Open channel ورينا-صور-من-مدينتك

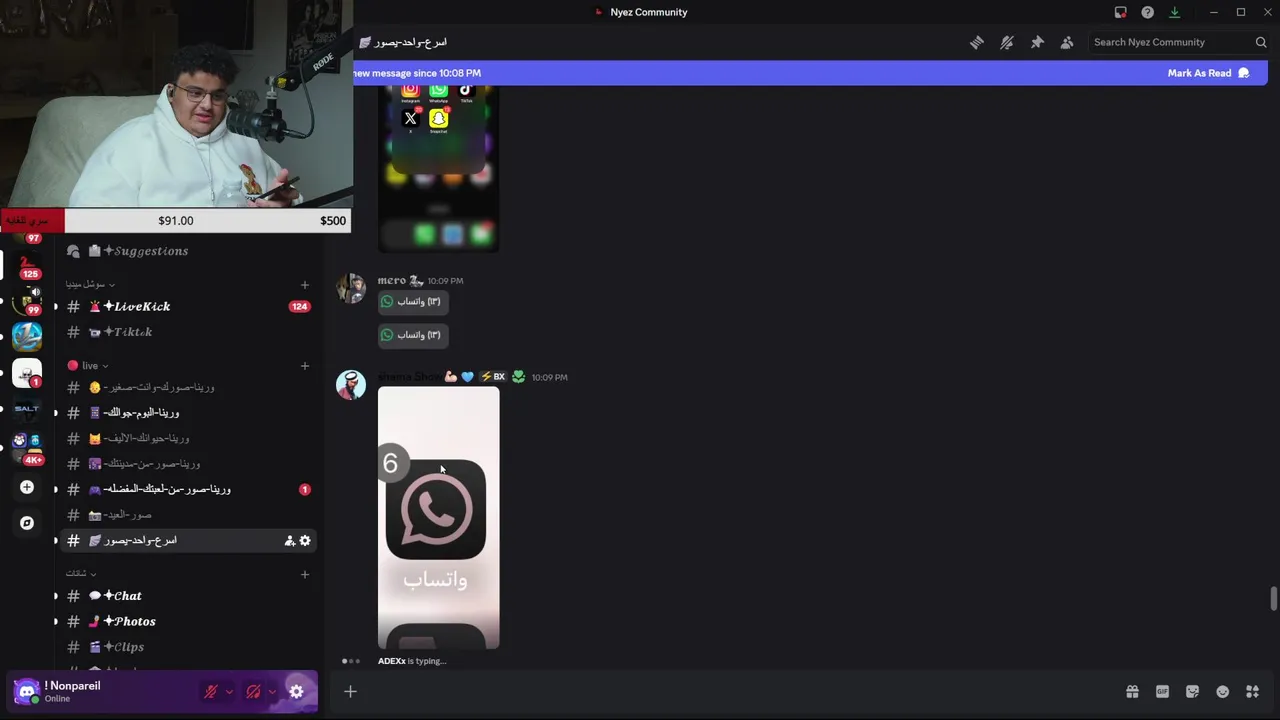point(188,463)
